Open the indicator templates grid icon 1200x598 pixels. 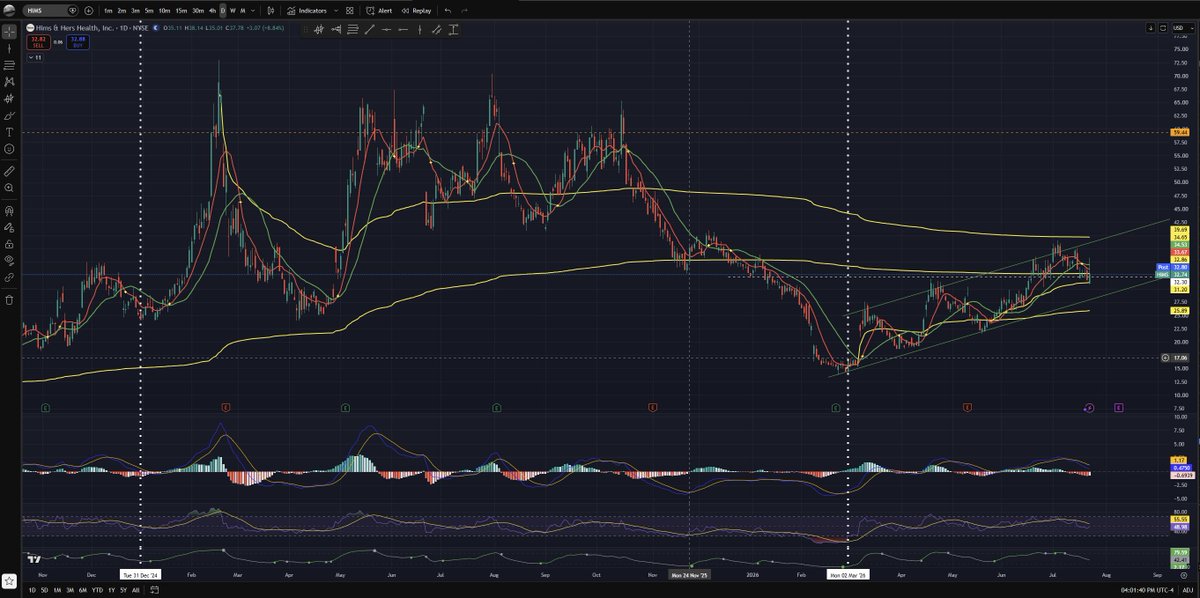point(350,10)
